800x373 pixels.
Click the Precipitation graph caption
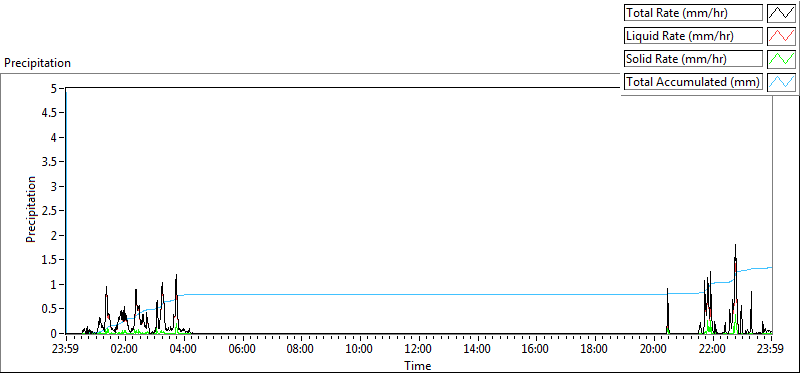click(37, 63)
